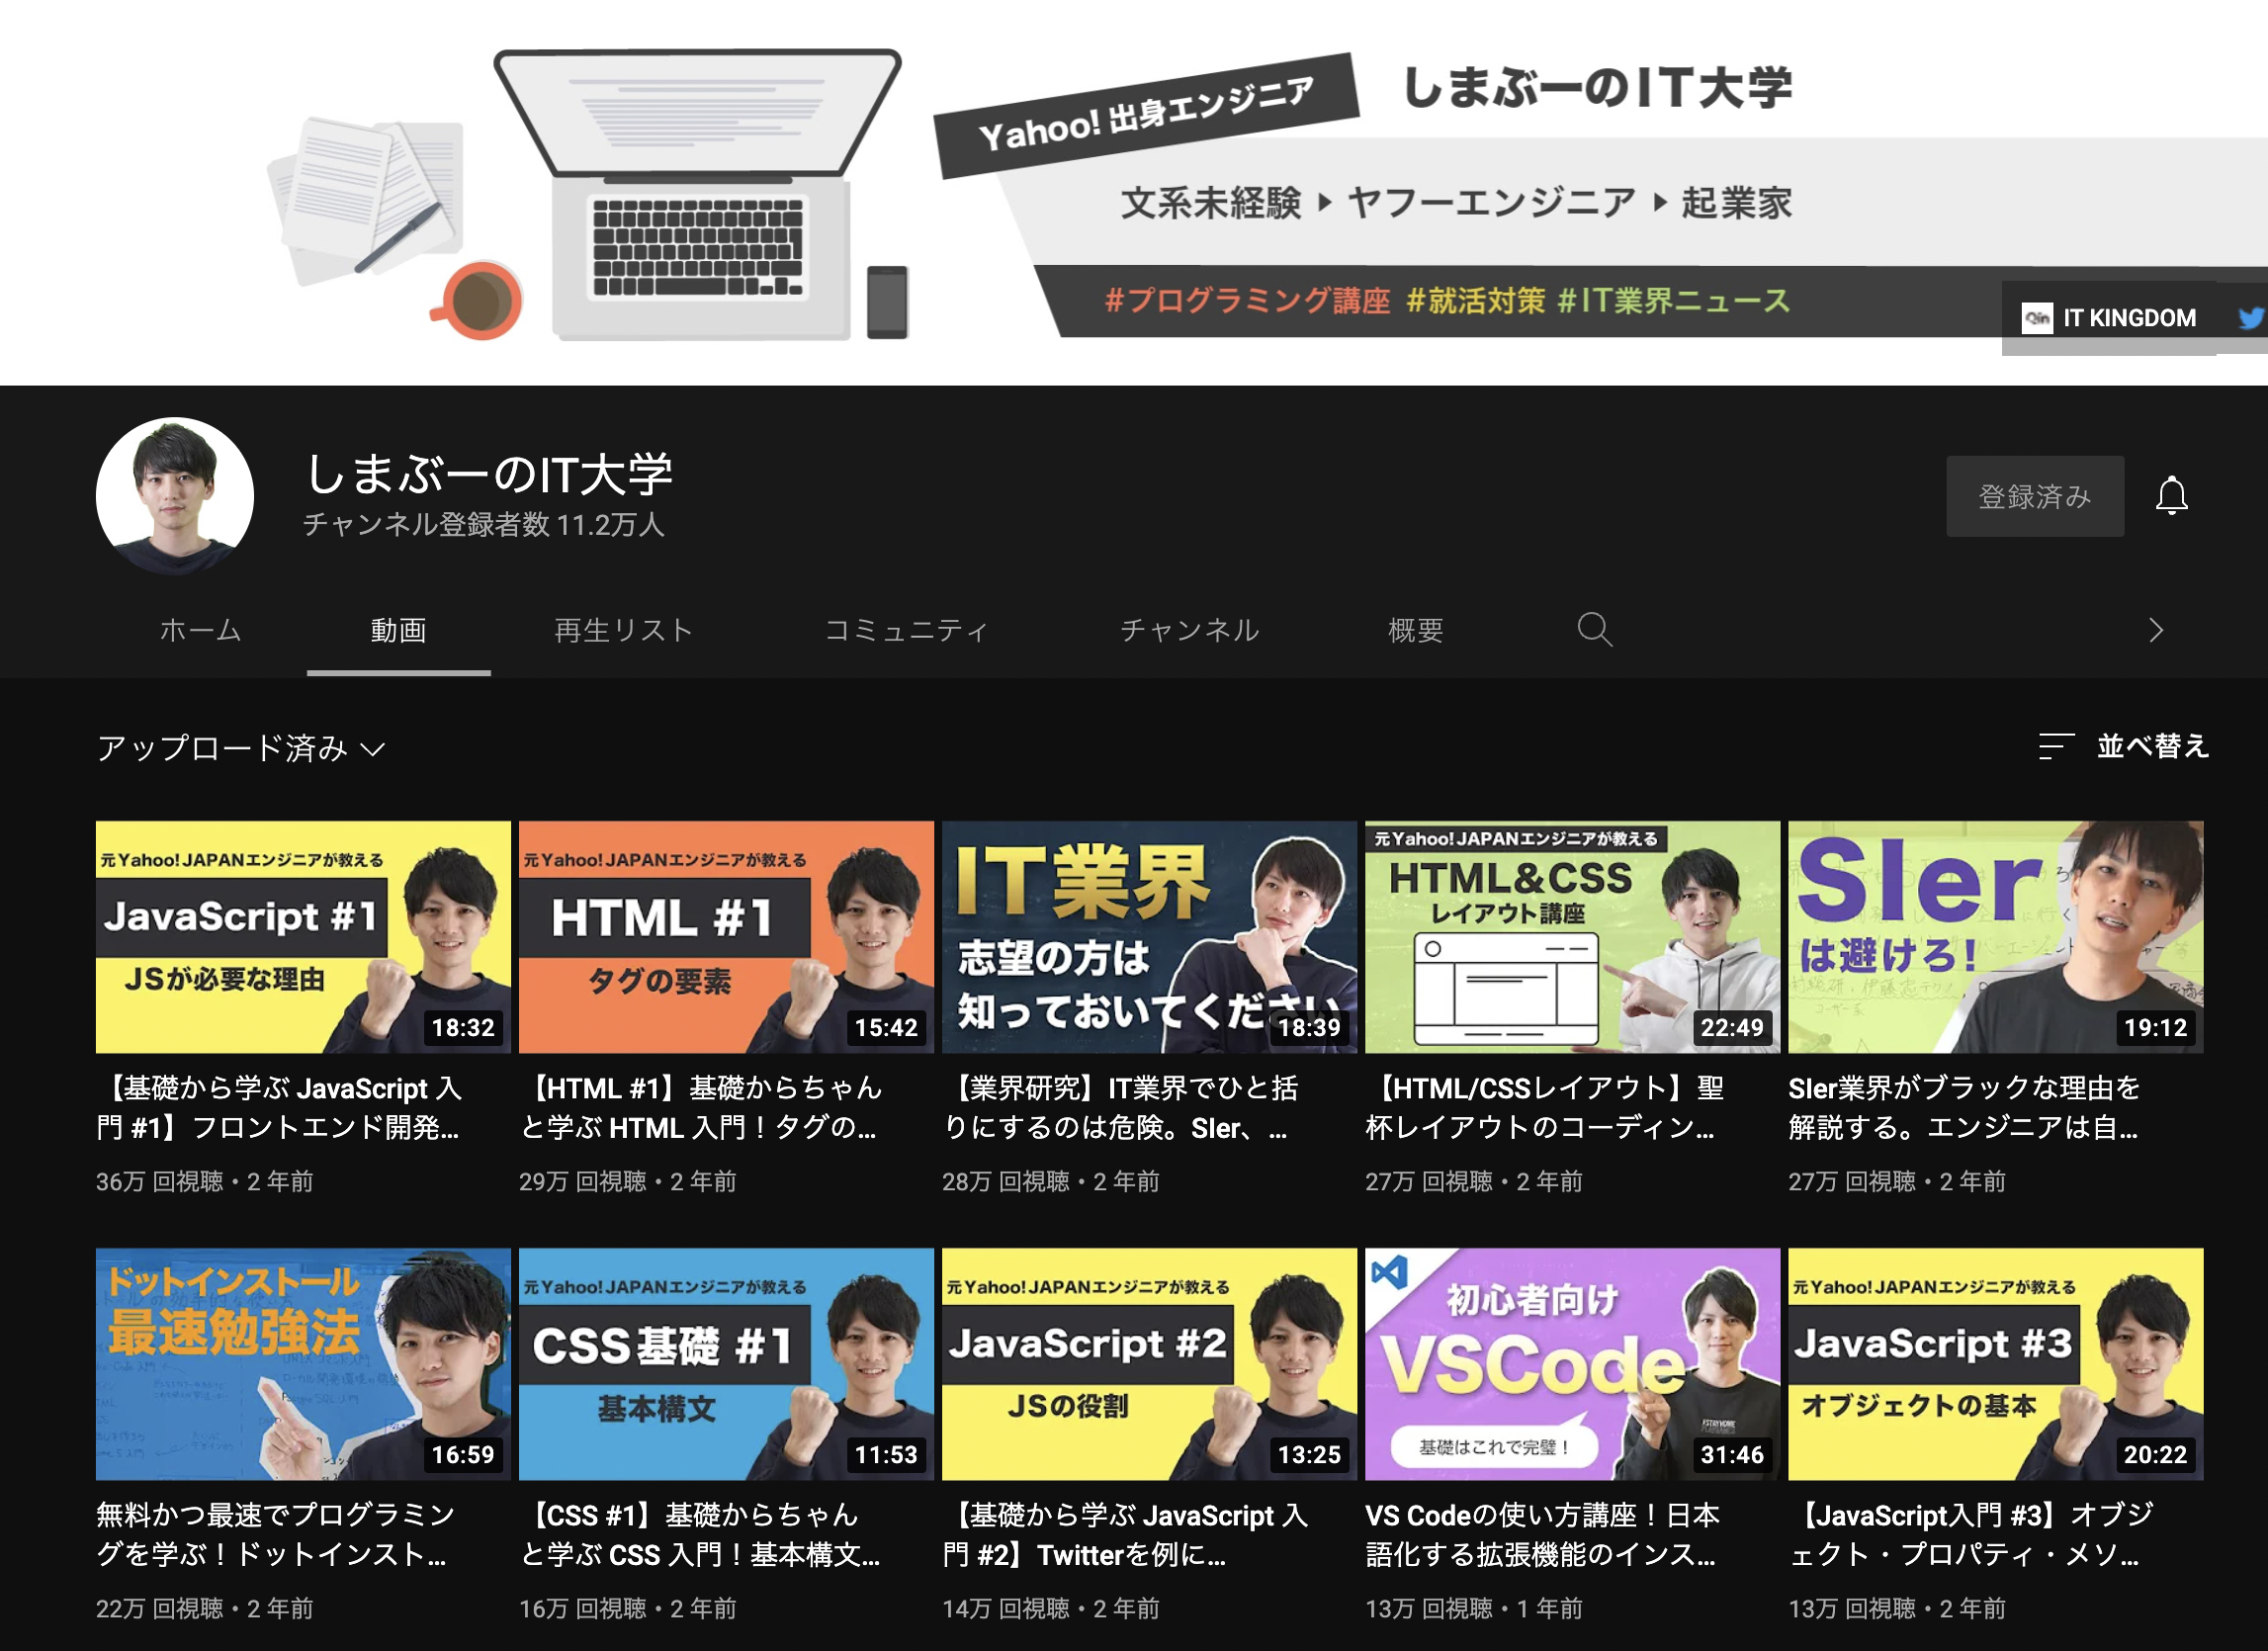Click the 18:32 duration badge on JavaScript #1
Screen dimensions: 2268x1651
[466, 1025]
